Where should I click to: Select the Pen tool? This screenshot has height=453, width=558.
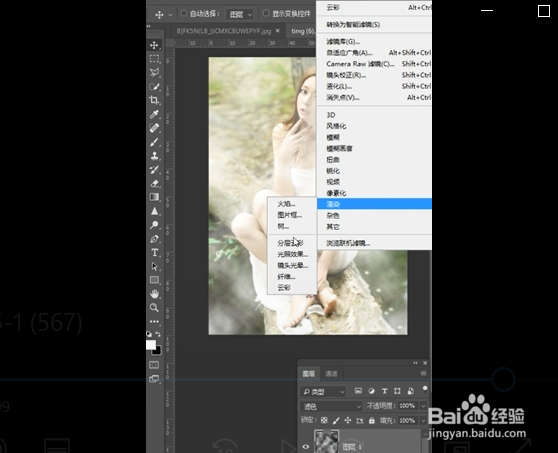154,239
